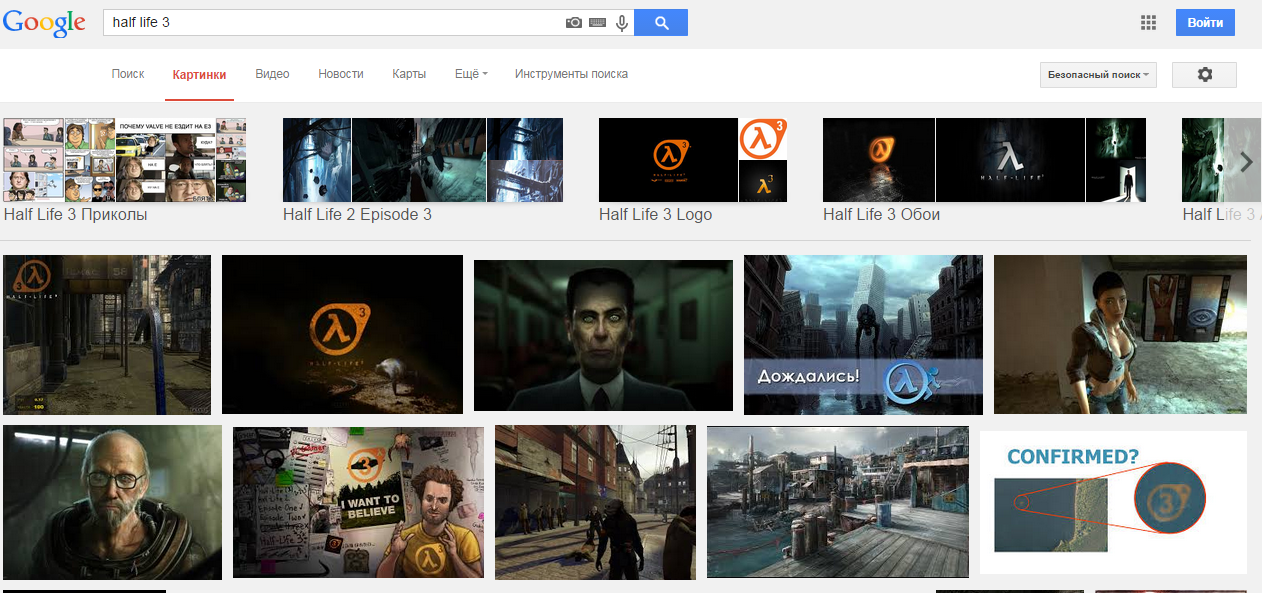Screen dimensions: 1262x593
Task: Click the blue magnifier search button
Action: tap(661, 22)
